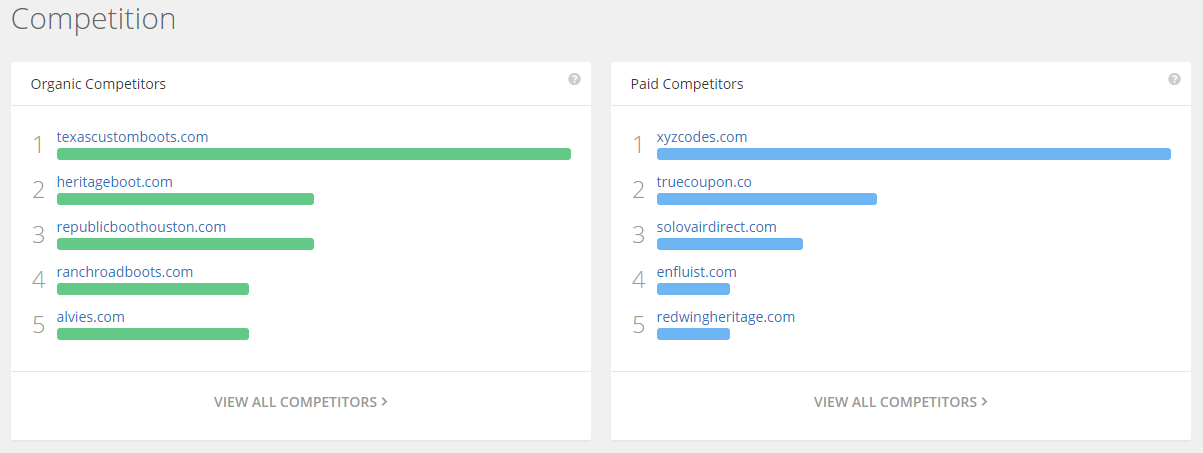This screenshot has width=1203, height=453.
Task: Open redwingheritage.com link
Action: point(726,317)
